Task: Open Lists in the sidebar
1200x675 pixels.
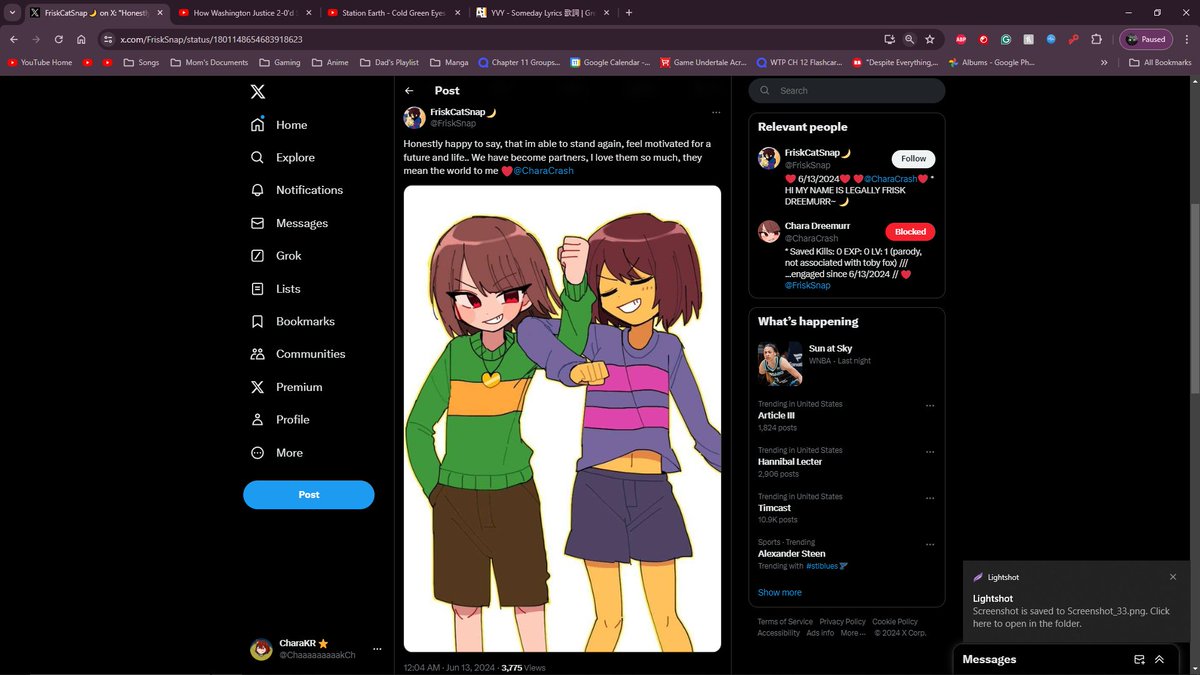Action: click(275, 289)
